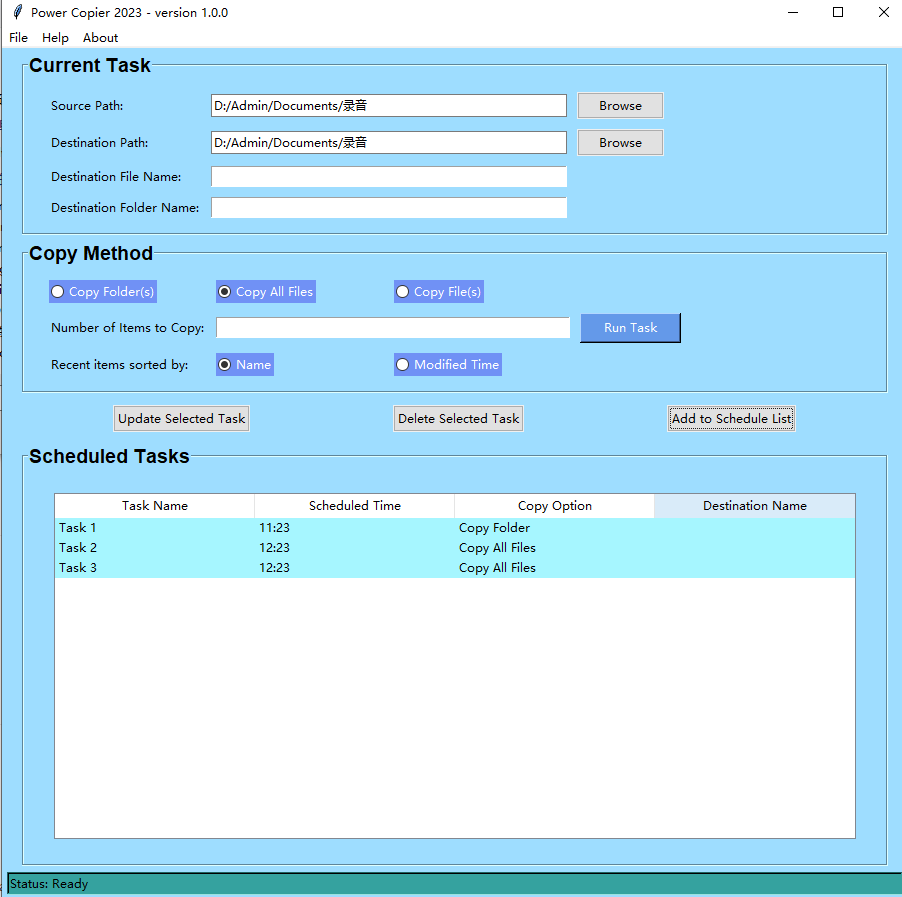Click Delete Selected Task button
Screen dimensions: 902x897
click(x=458, y=418)
